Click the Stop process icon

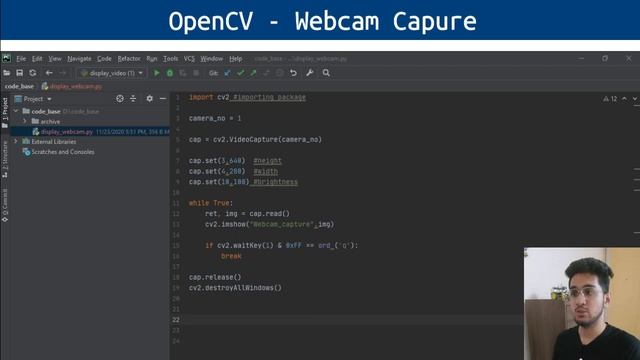196,73
